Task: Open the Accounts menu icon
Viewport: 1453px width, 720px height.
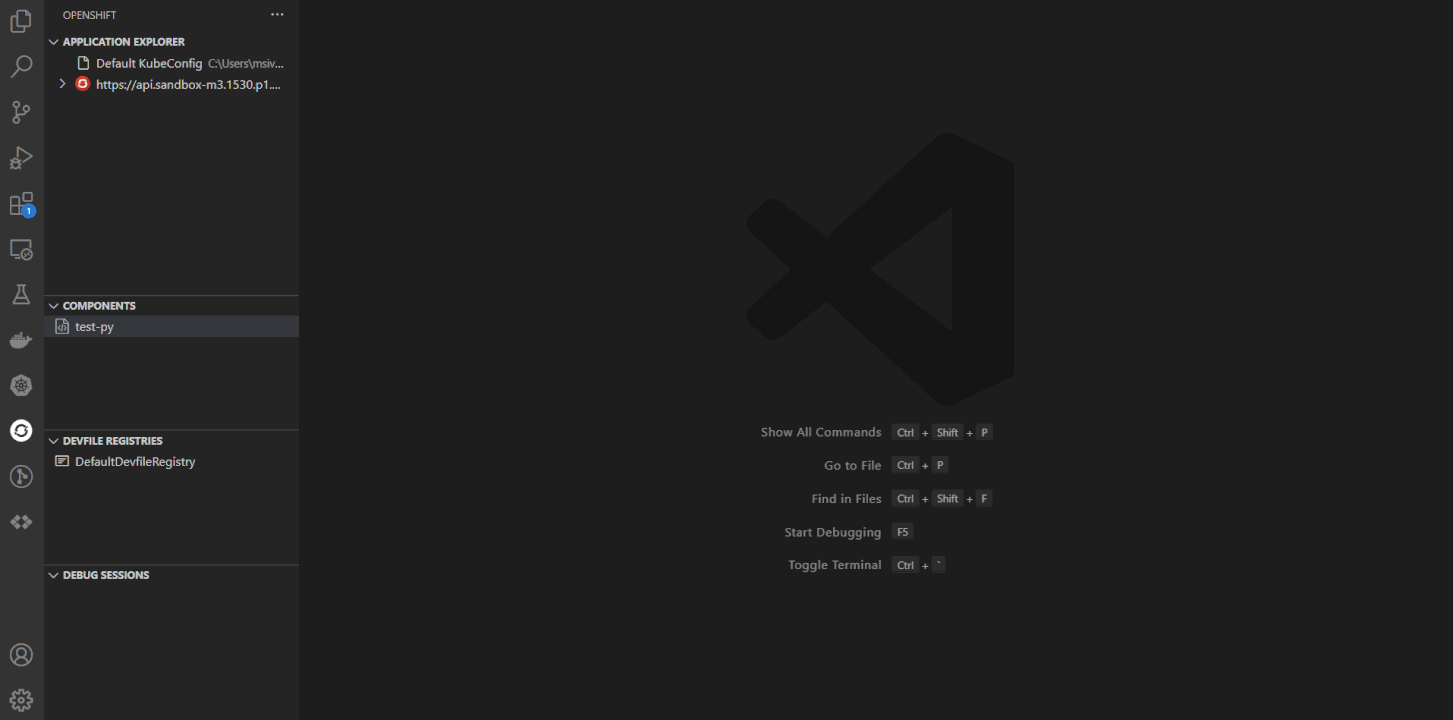Action: point(21,655)
